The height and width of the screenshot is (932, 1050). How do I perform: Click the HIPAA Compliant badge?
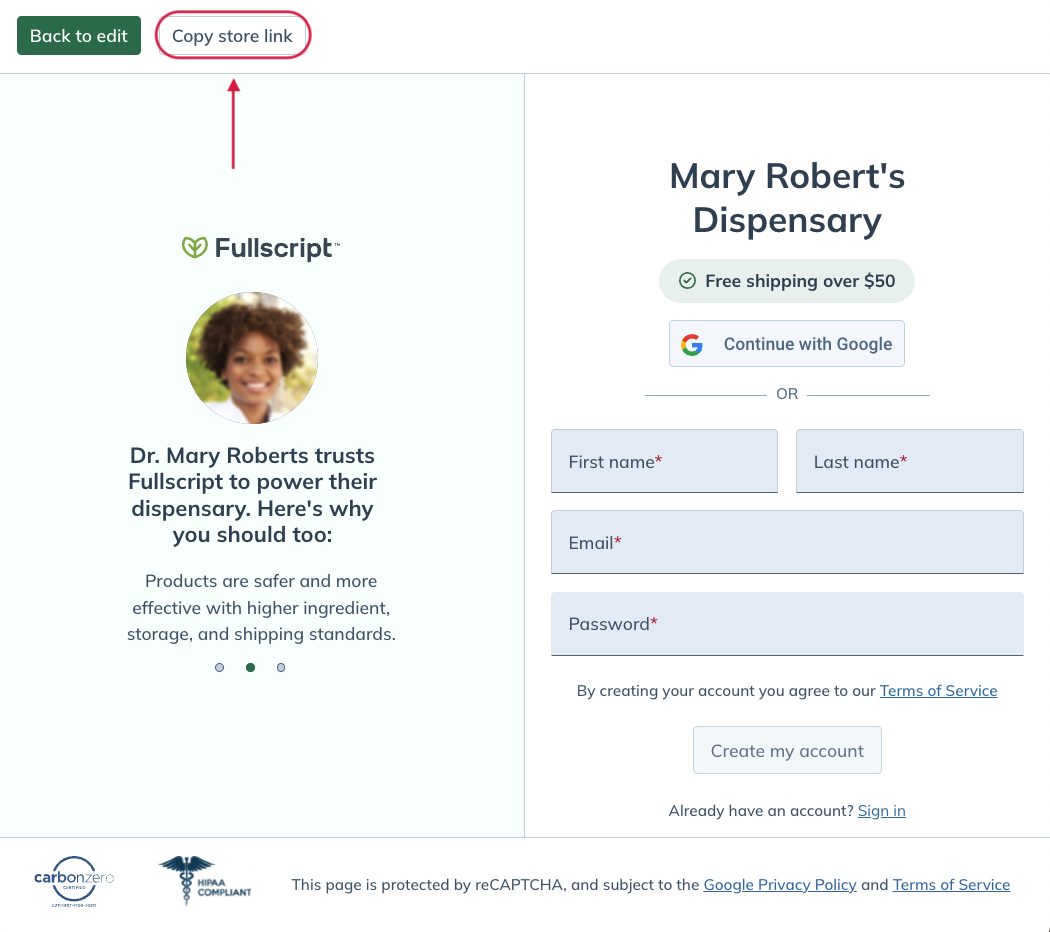[205, 880]
